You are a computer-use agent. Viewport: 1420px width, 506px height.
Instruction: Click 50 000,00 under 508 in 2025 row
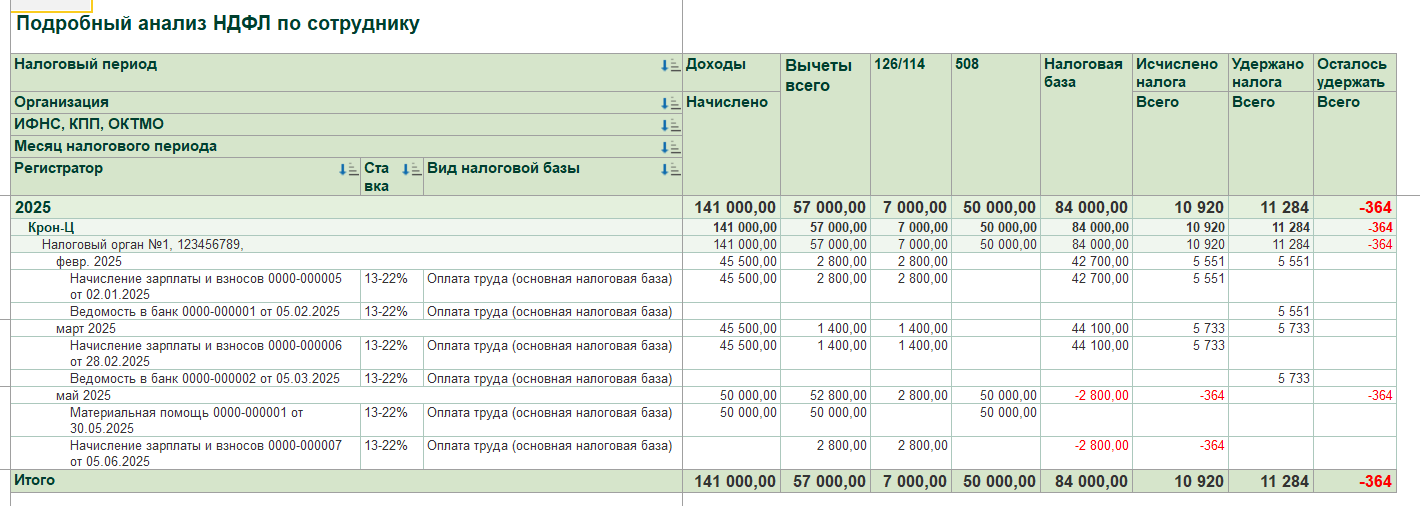(999, 208)
